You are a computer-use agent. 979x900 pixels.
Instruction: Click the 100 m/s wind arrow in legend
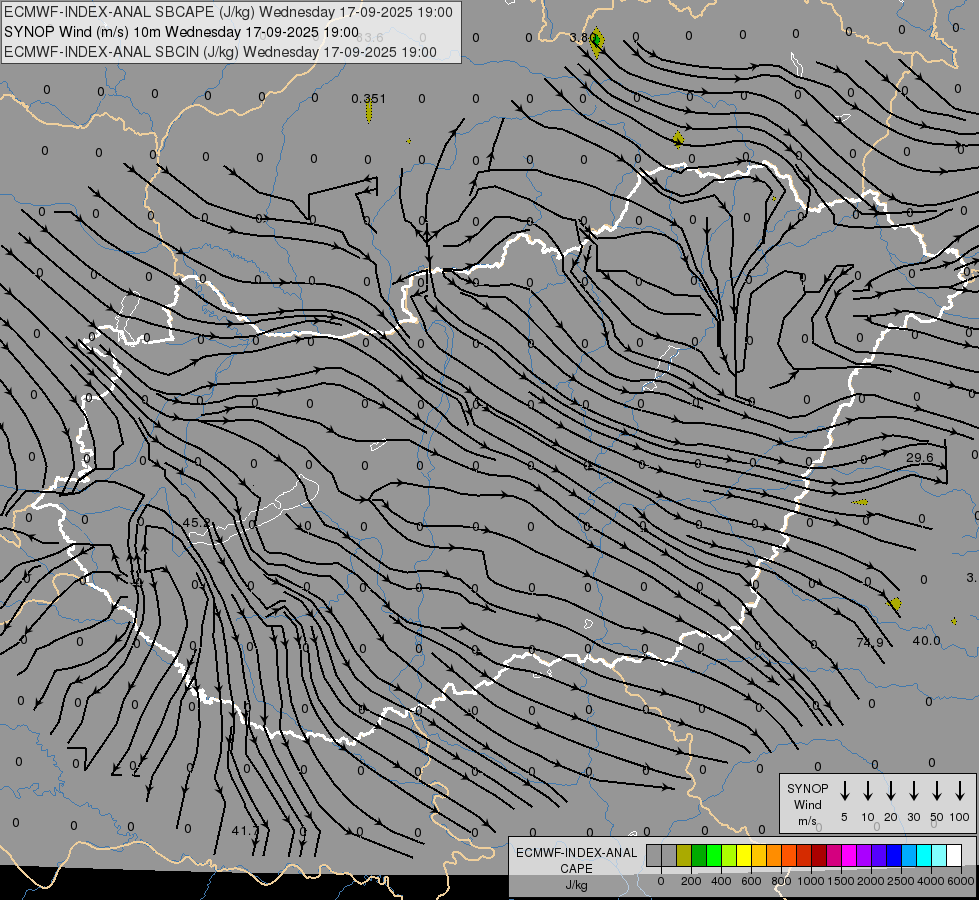pyautogui.click(x=960, y=790)
